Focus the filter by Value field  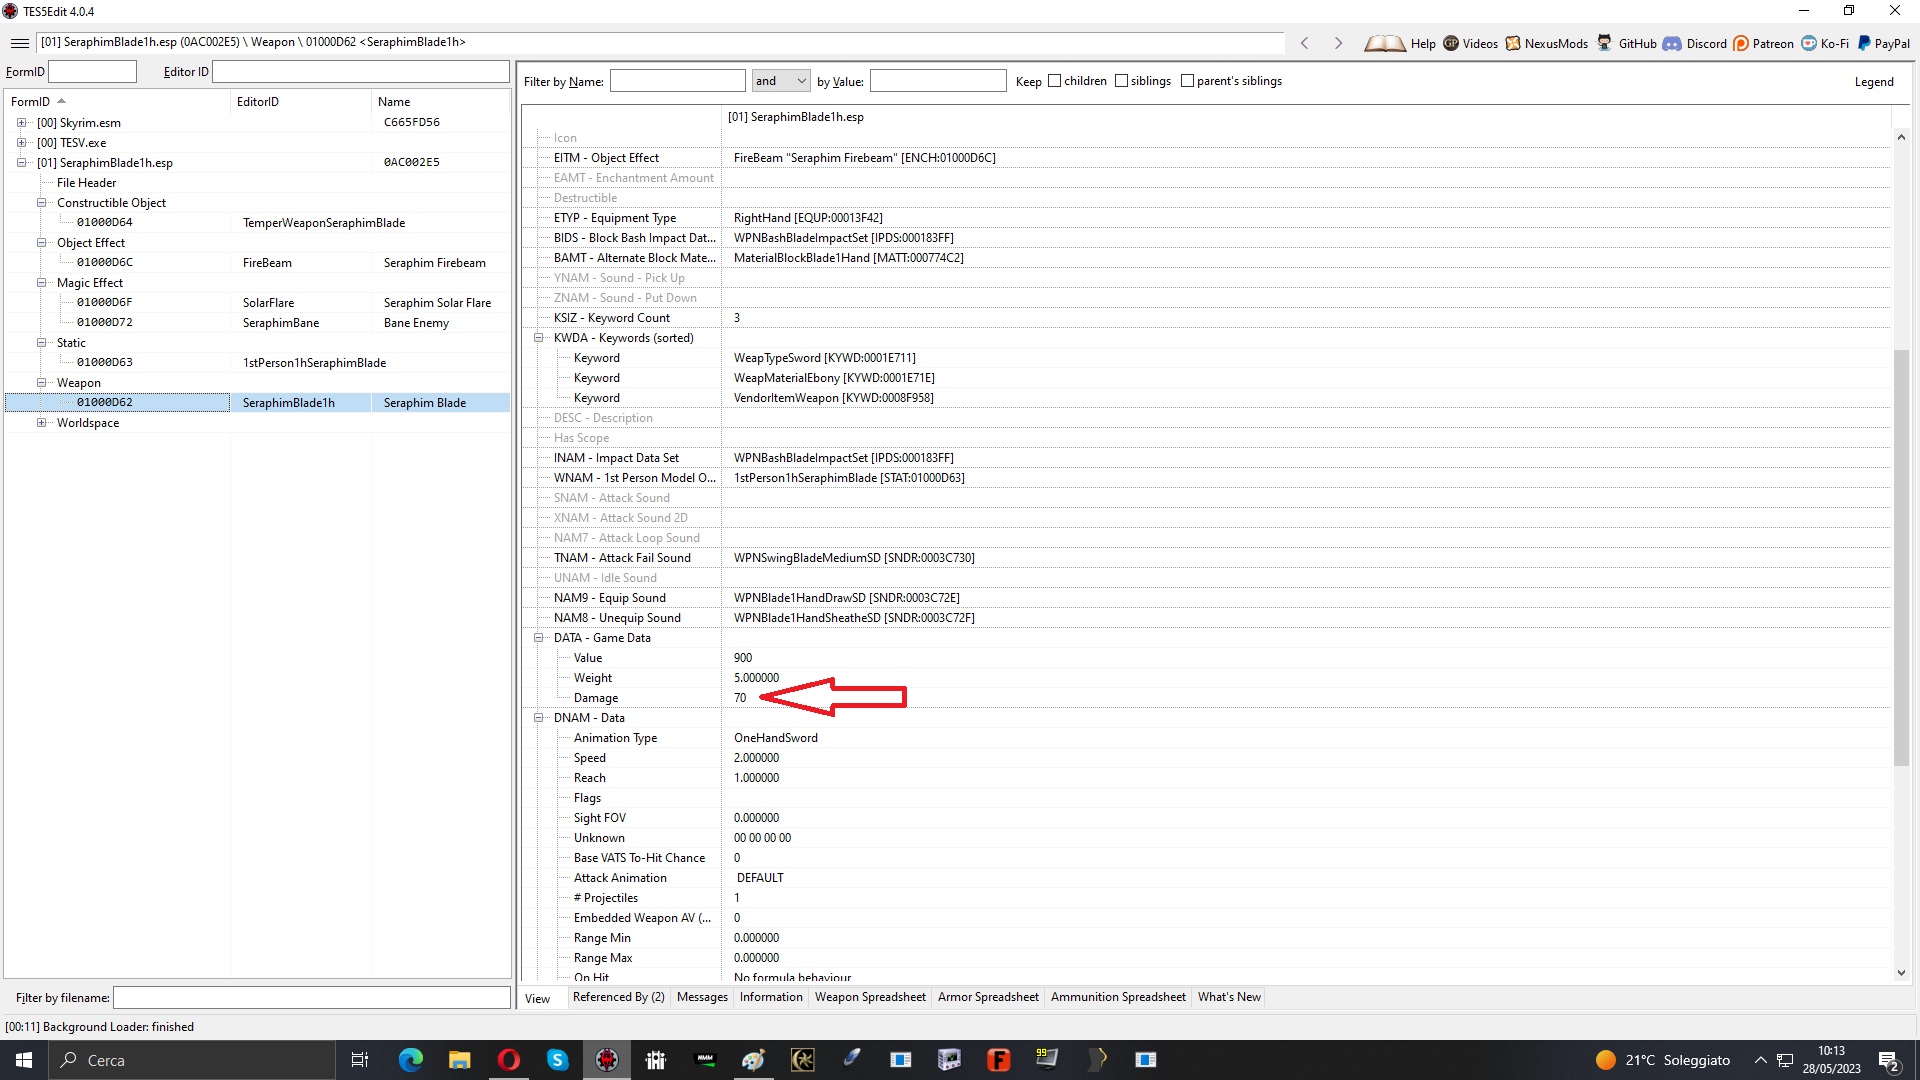[x=938, y=81]
